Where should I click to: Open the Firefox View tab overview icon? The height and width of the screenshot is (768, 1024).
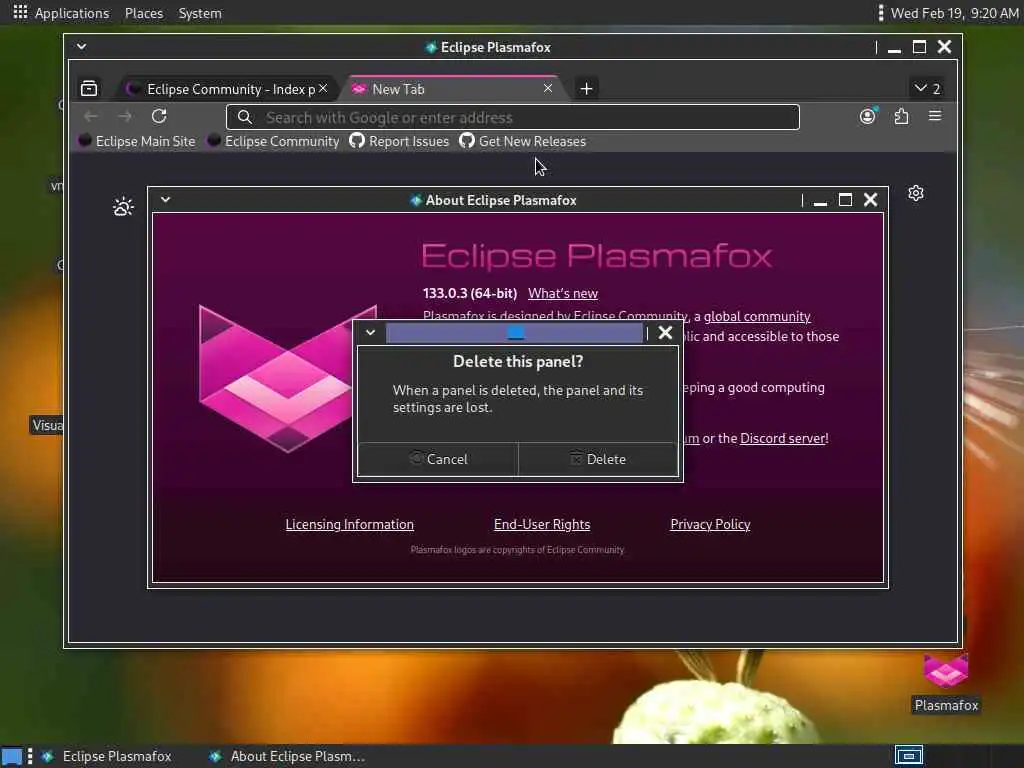89,88
